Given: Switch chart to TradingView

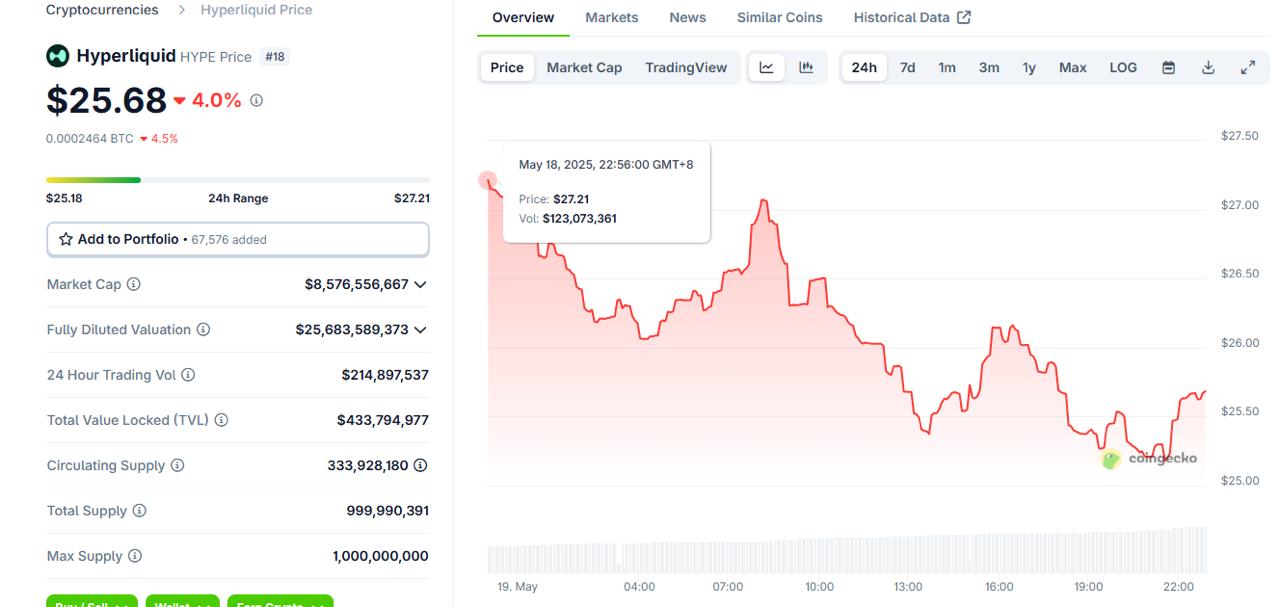Looking at the screenshot, I should pyautogui.click(x=686, y=67).
